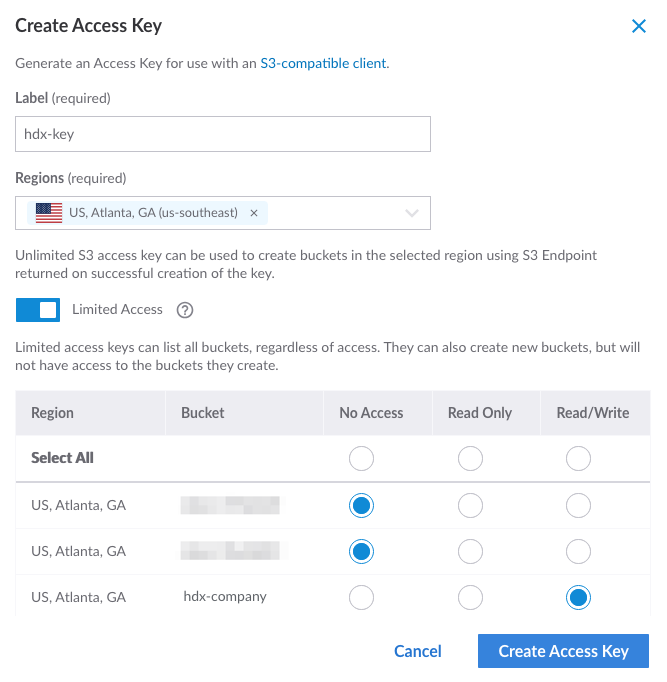Expand the Regions dropdown arrow
Screen dimensions: 667x682
click(411, 213)
